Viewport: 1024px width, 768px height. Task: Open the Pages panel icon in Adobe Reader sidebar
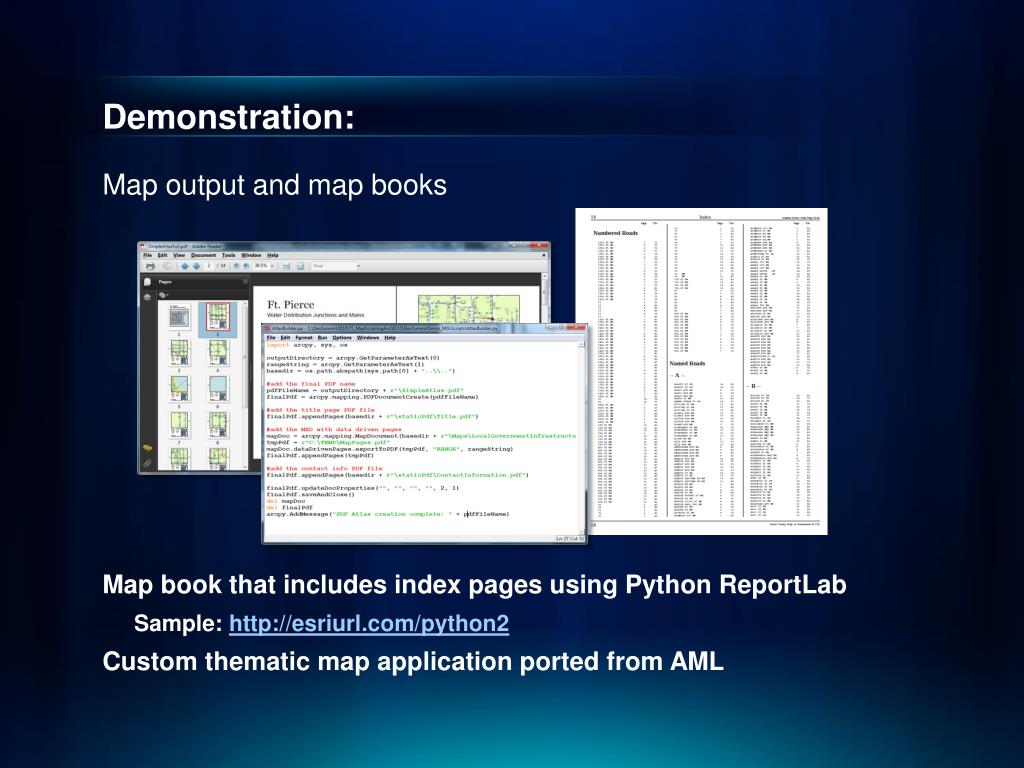tap(147, 281)
